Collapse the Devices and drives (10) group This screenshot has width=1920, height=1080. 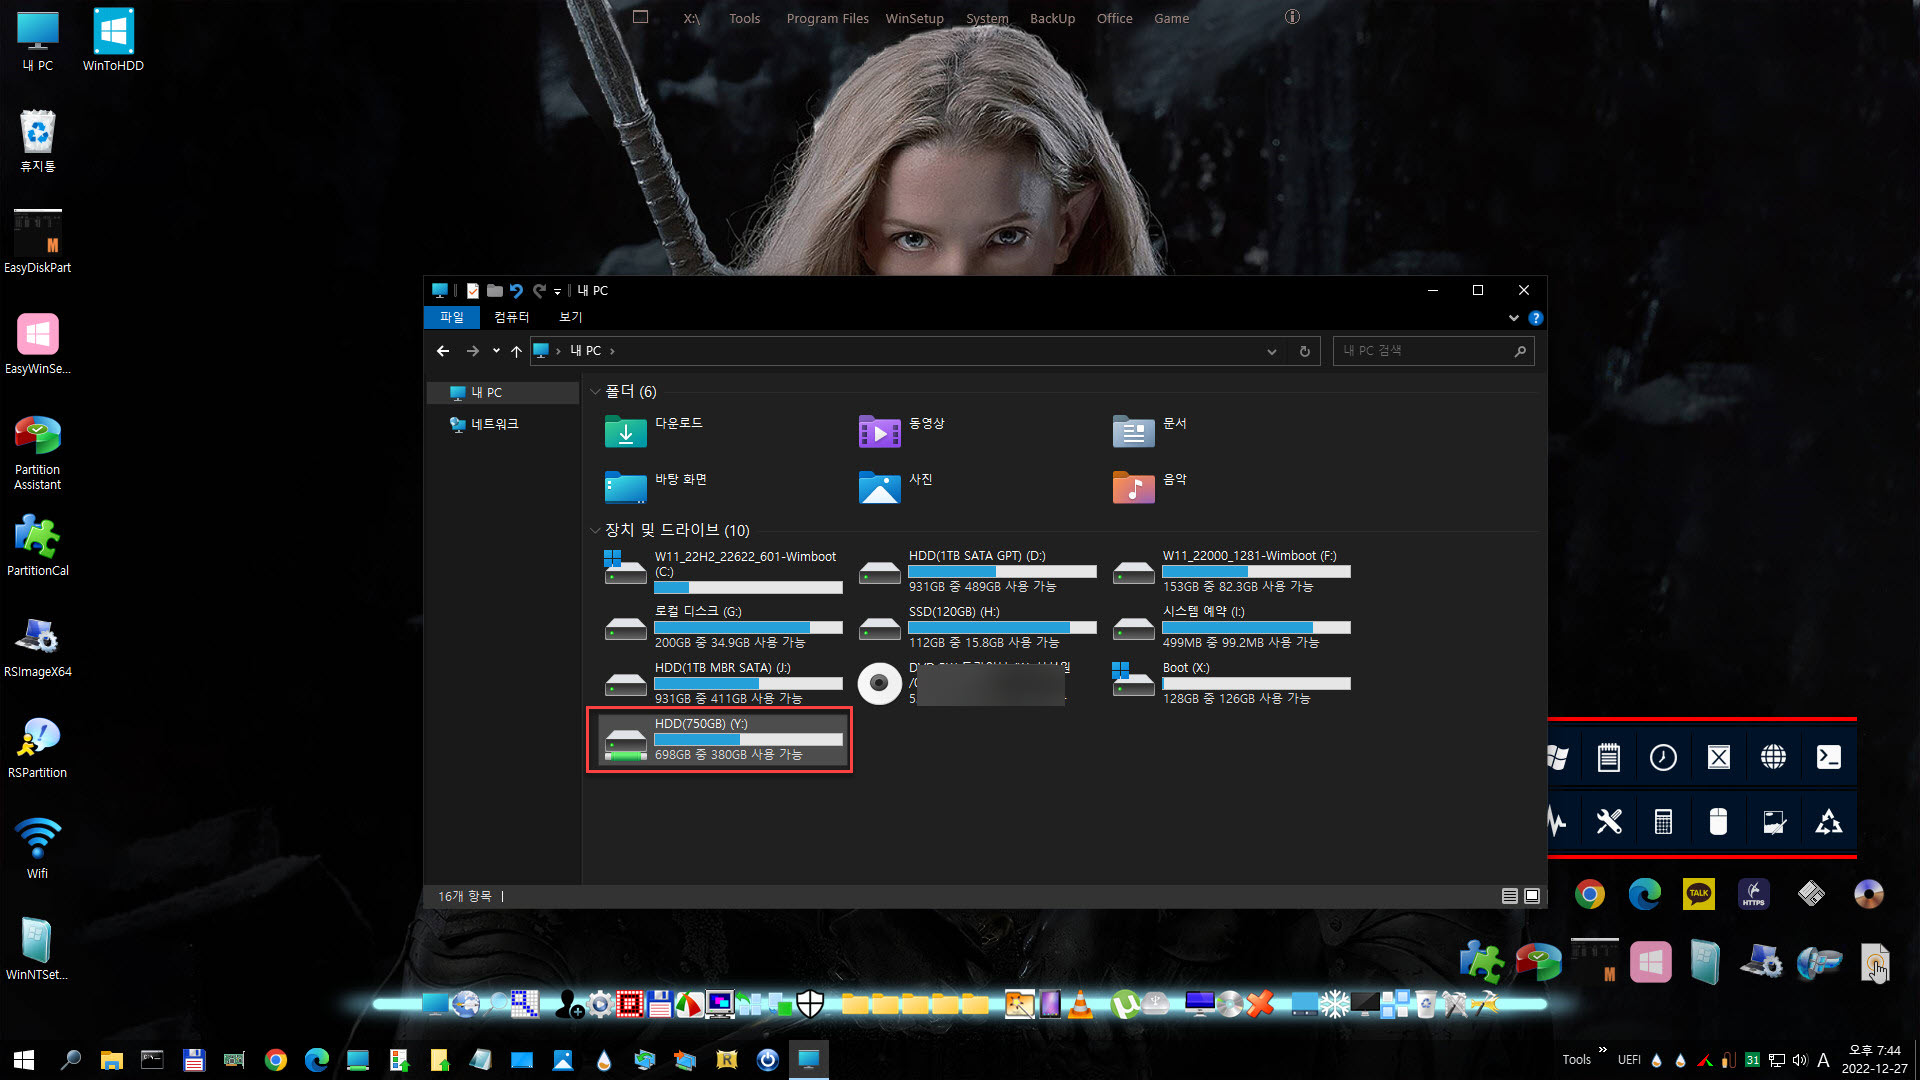click(596, 530)
